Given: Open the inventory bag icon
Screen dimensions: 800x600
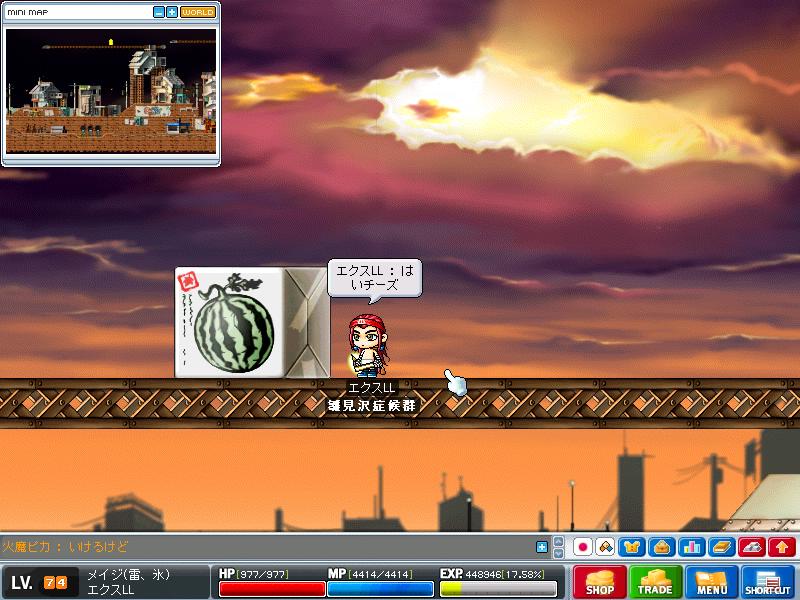Looking at the screenshot, I should pos(662,547).
